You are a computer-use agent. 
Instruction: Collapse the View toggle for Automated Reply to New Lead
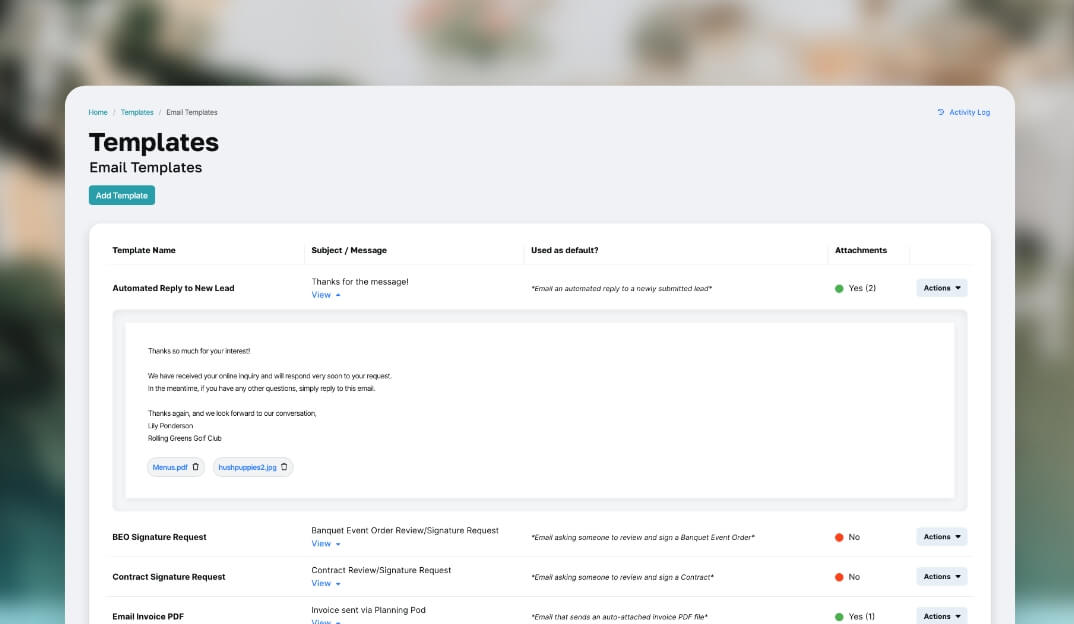click(326, 295)
